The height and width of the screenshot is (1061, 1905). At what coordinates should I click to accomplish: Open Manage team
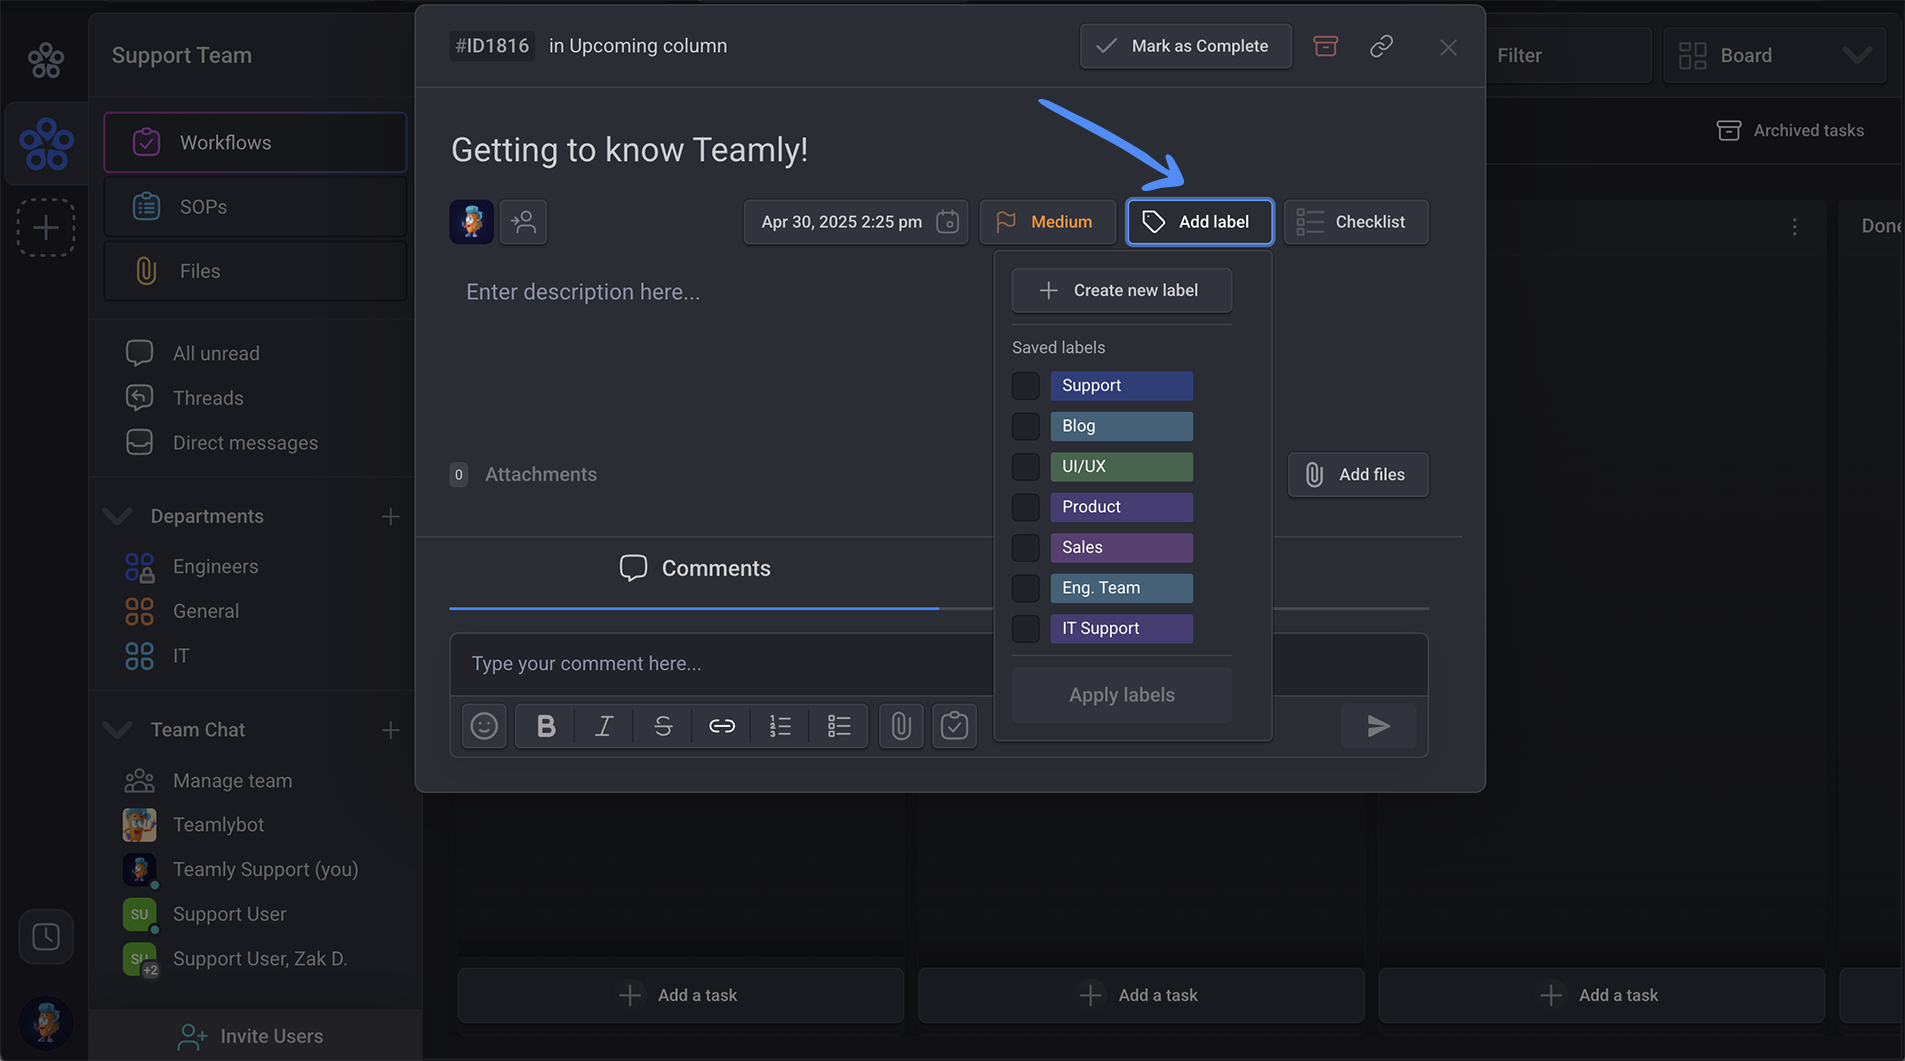208,781
